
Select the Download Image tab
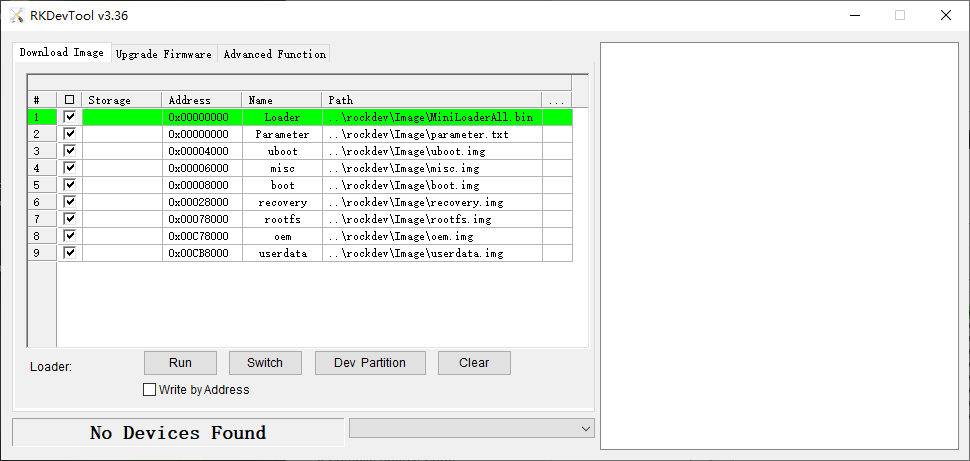62,52
